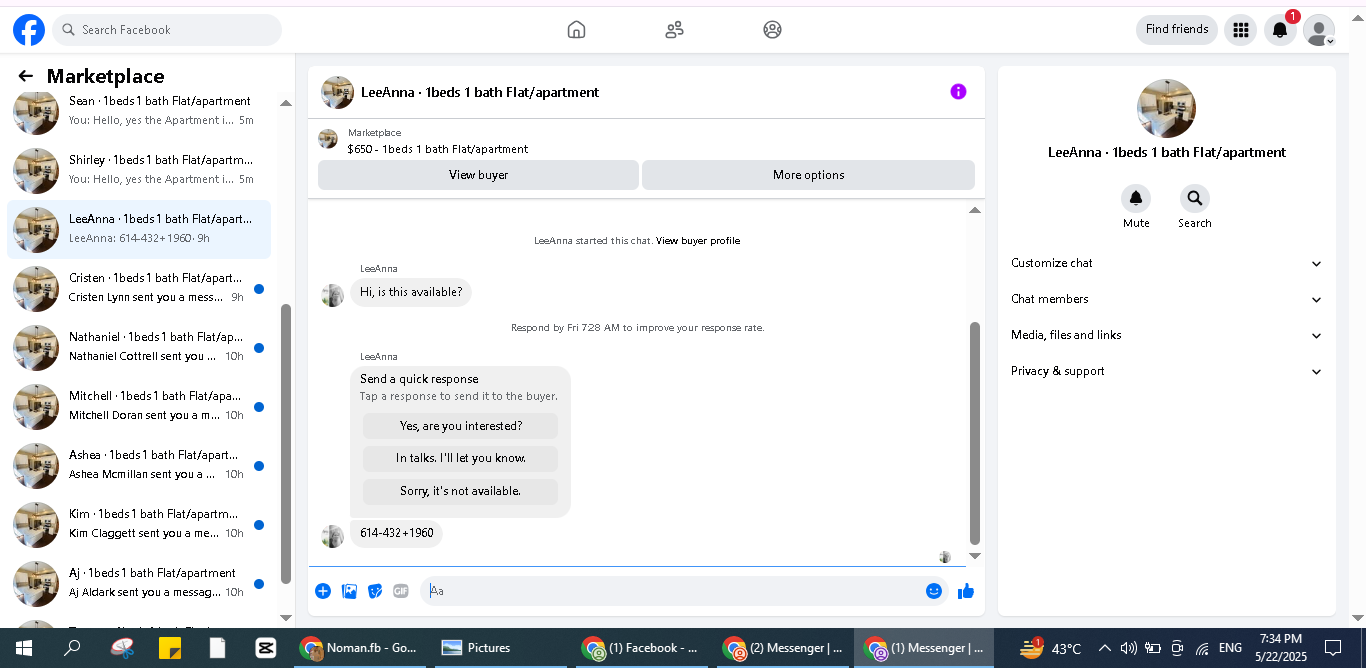Open the account profile avatar menu
Image resolution: width=1366 pixels, height=668 pixels.
coord(1319,30)
